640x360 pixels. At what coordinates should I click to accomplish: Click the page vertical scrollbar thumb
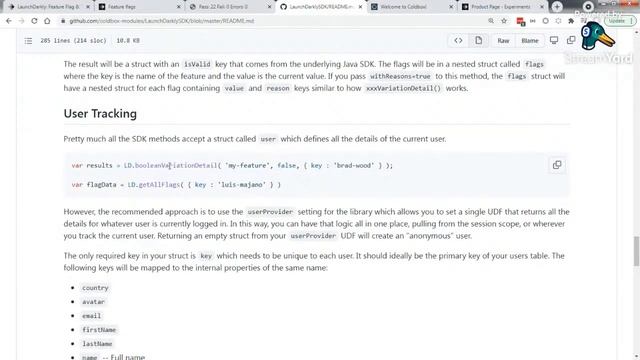(x=636, y=251)
